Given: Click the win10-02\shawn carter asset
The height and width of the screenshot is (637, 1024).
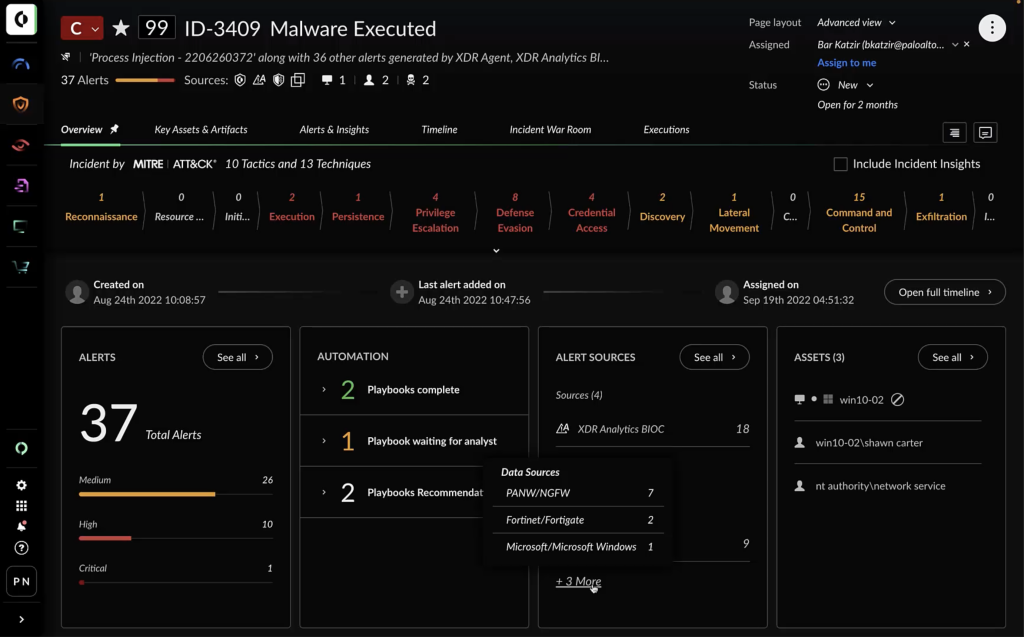Looking at the screenshot, I should pos(869,442).
